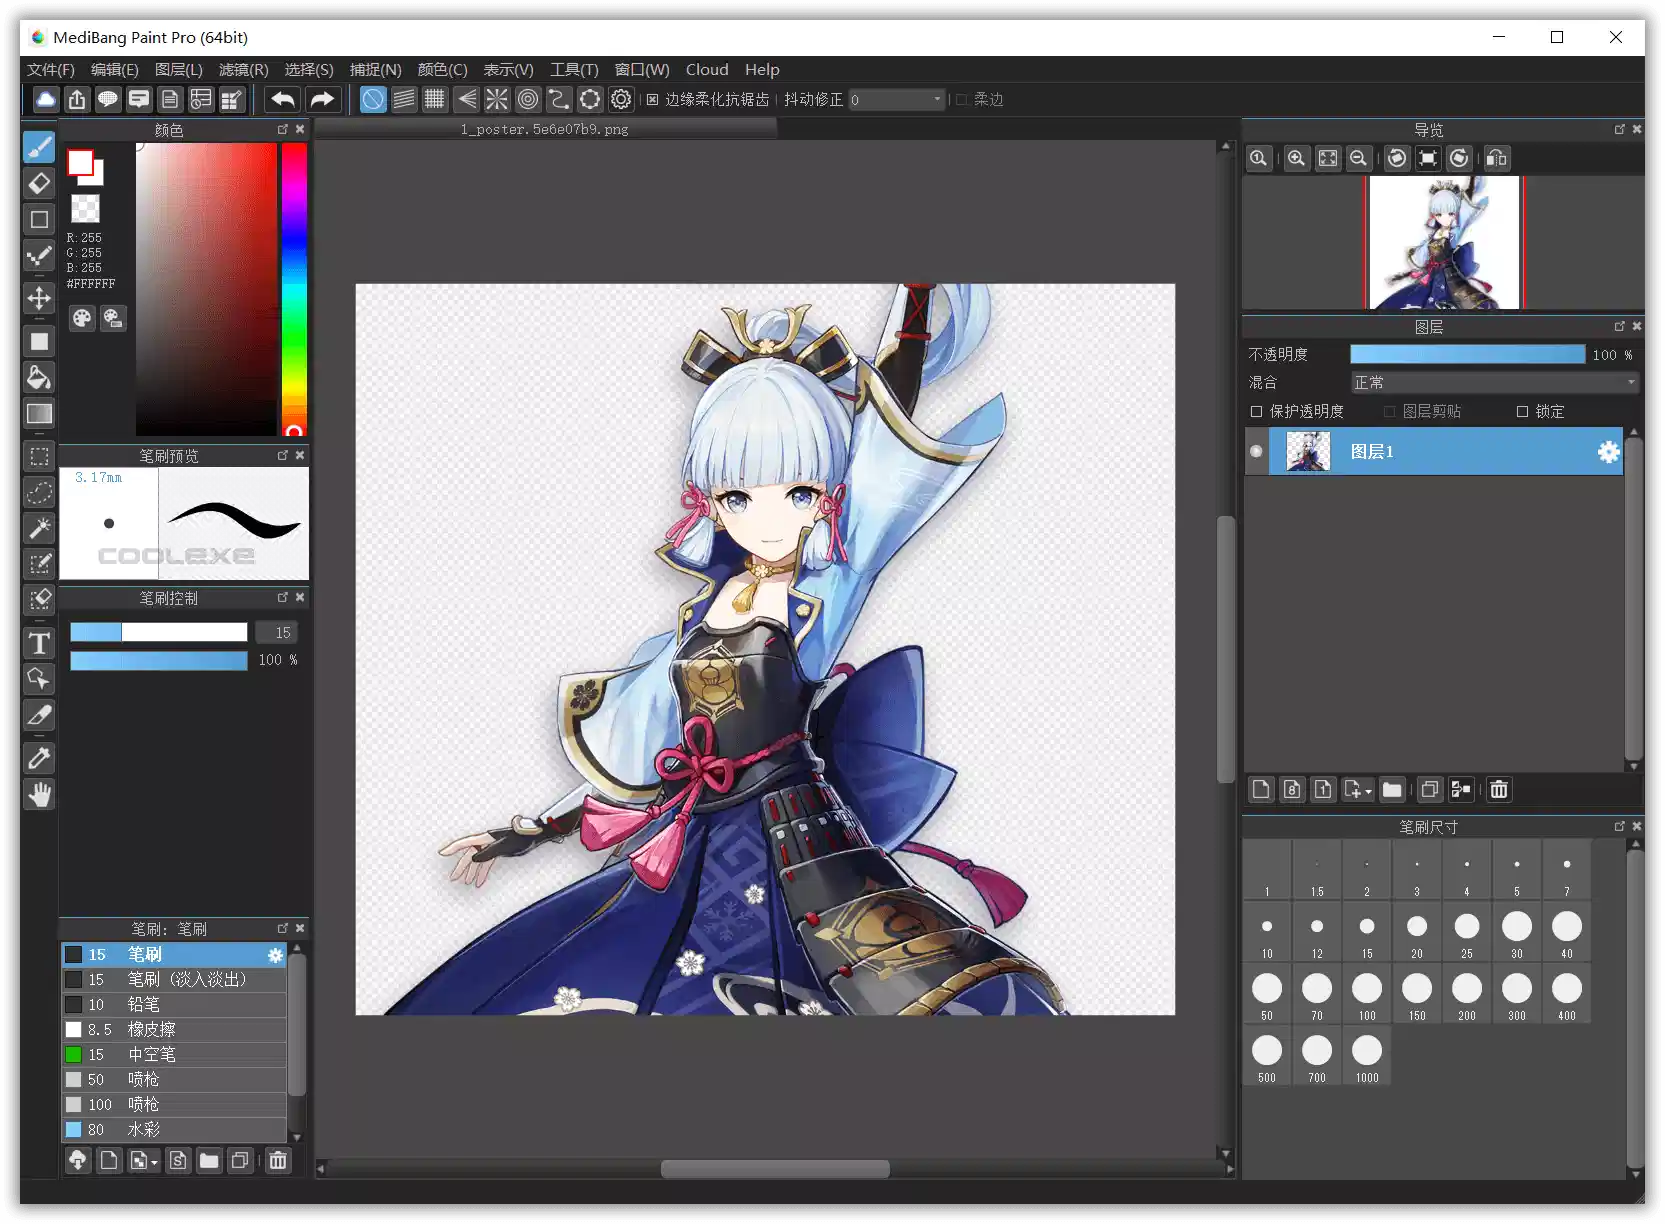Select the Hand (pan) tool
The image size is (1665, 1224).
tap(39, 795)
